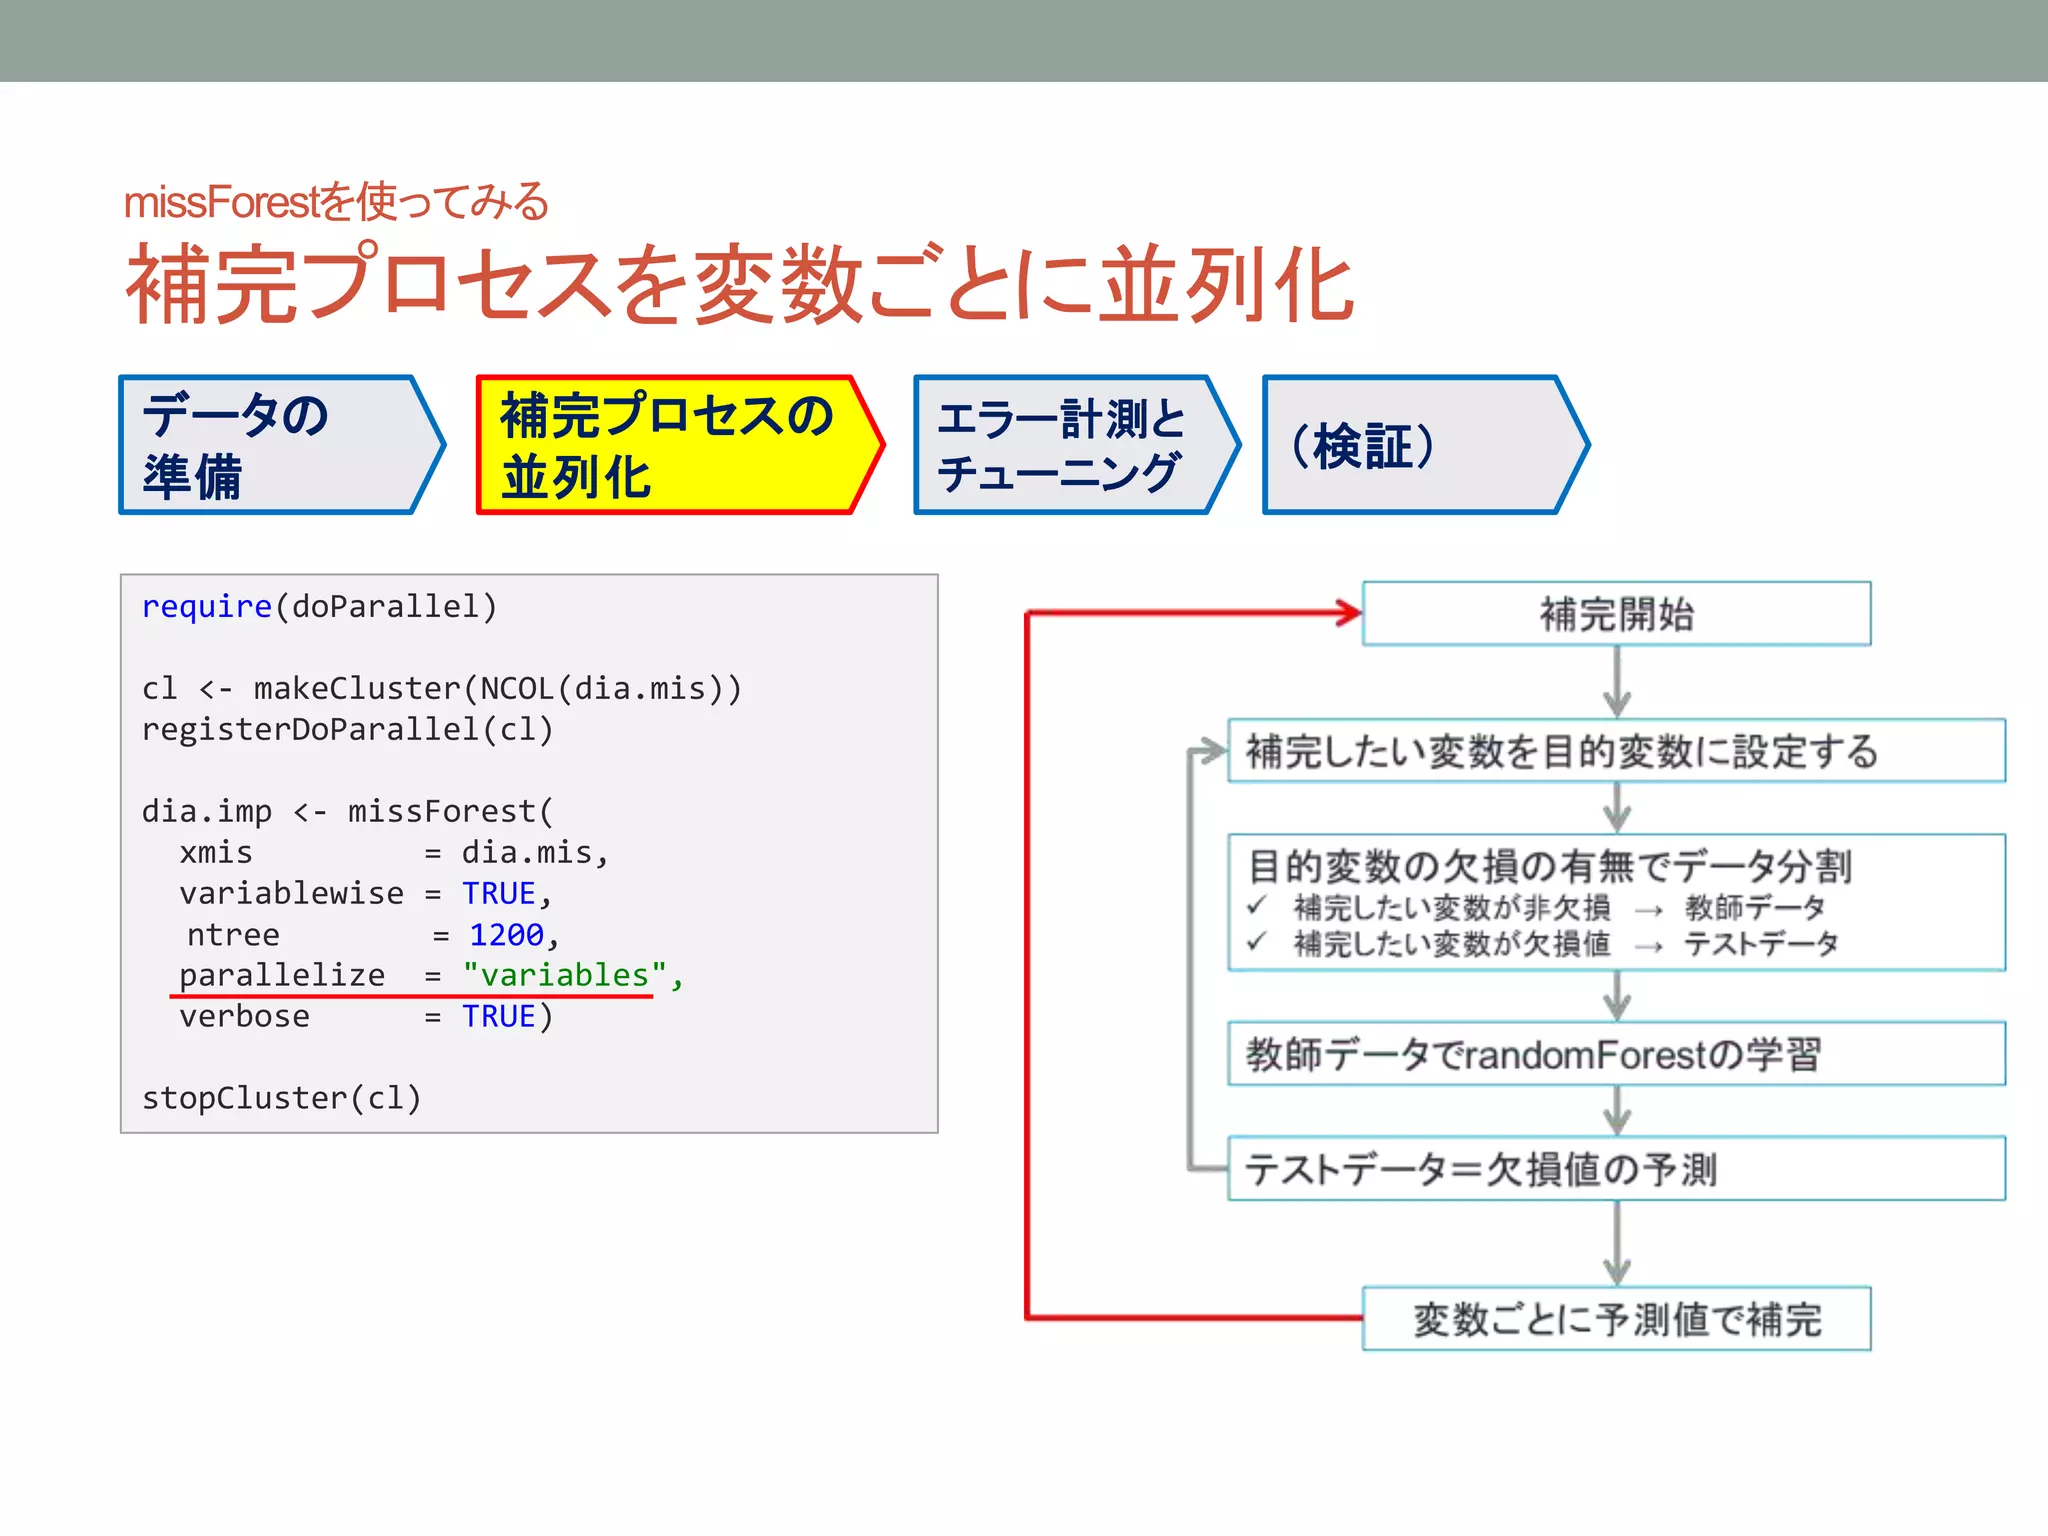Click the checkmark beside 補完したい変数が非欠損
Image resolution: width=2048 pixels, height=1536 pixels.
click(x=1257, y=906)
